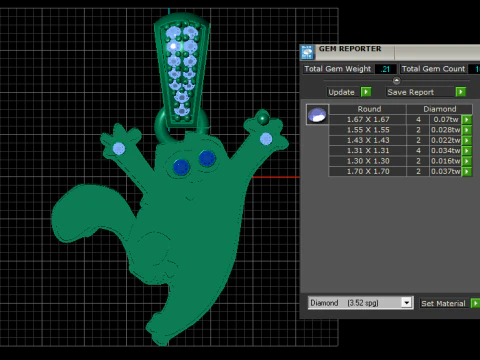This screenshot has width=480, height=360.
Task: Click the GEM REPORTER title
Action: (x=350, y=49)
